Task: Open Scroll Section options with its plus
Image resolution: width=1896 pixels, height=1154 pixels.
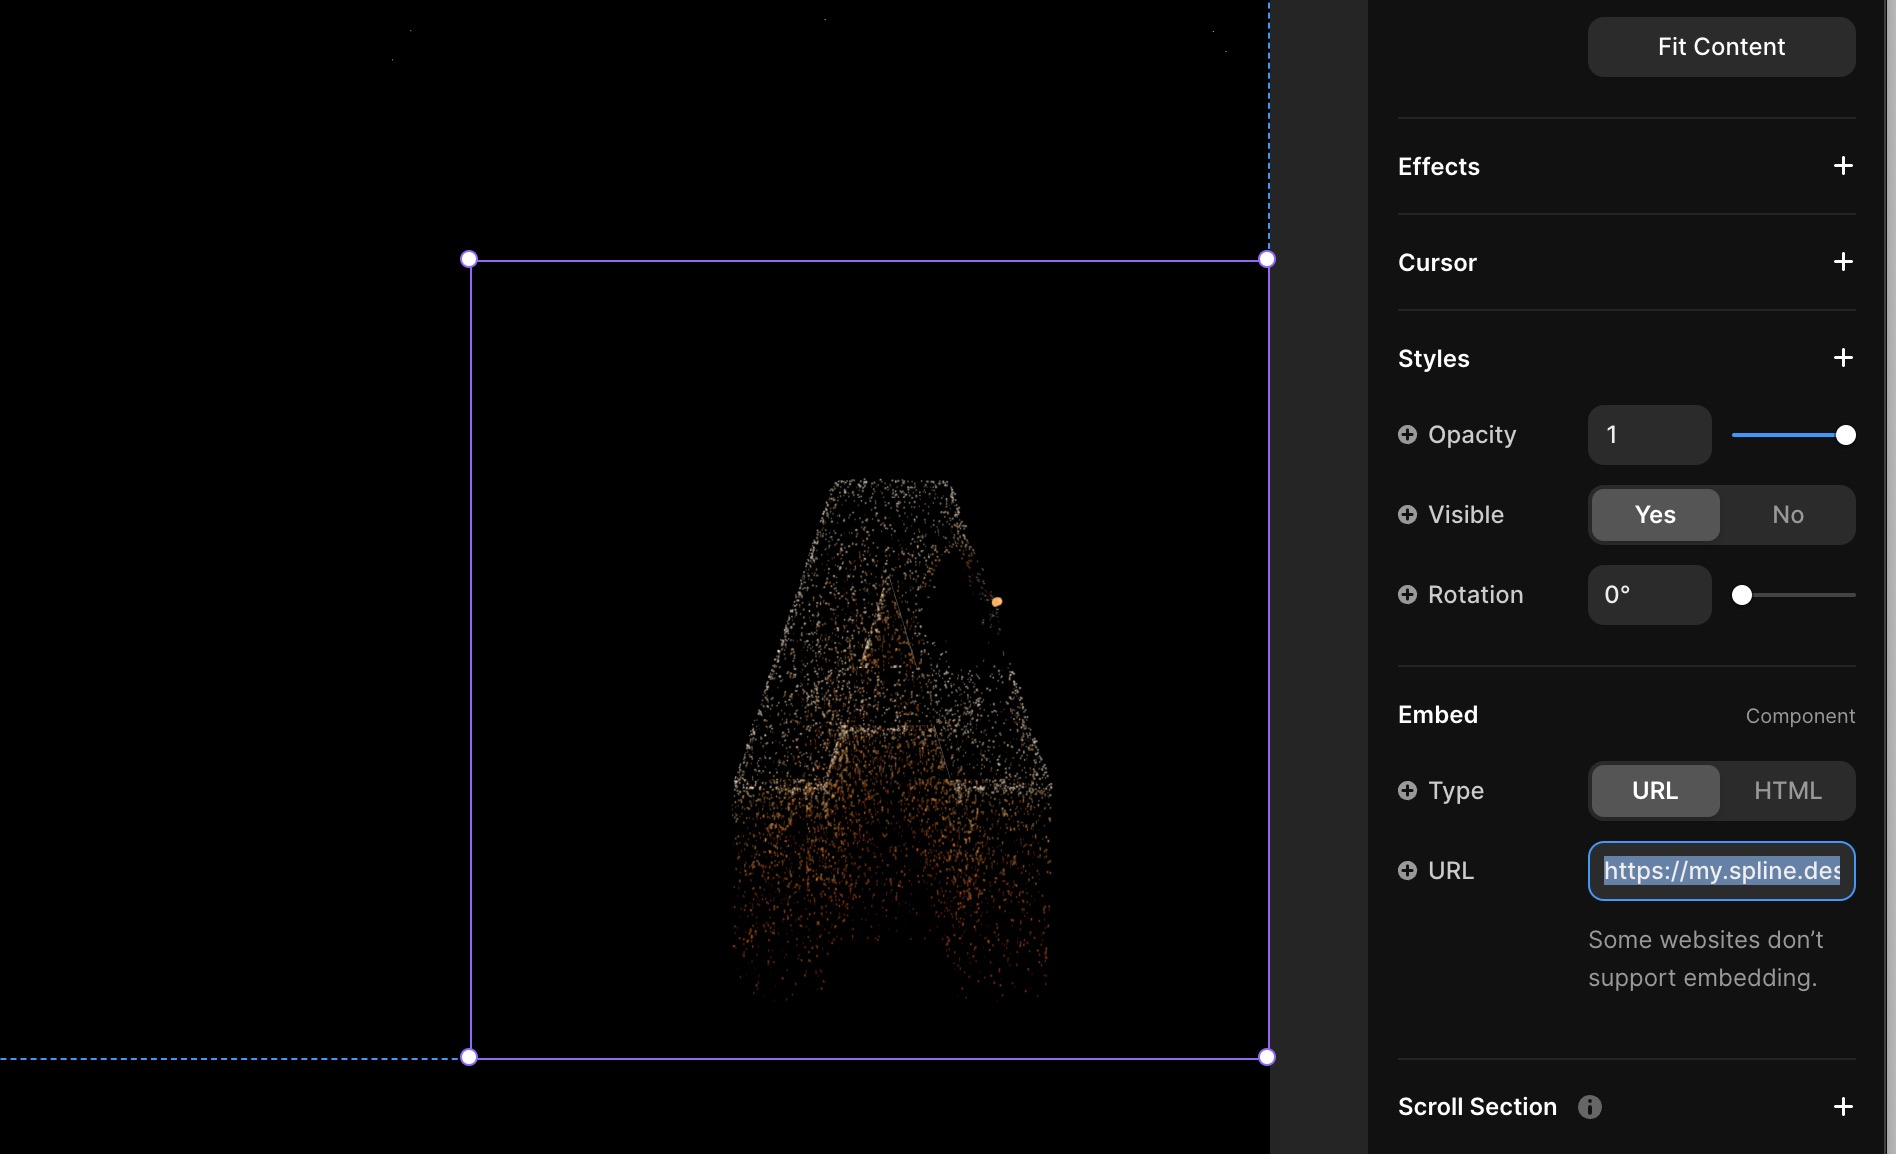Action: (1843, 1107)
